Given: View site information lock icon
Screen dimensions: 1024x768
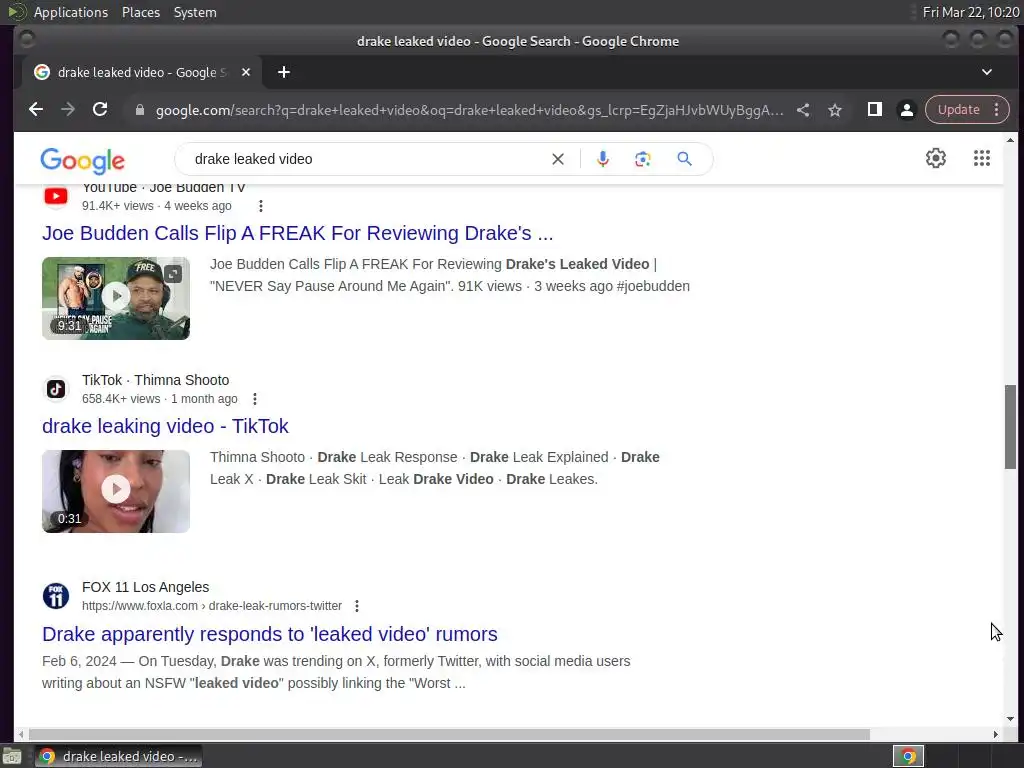Looking at the screenshot, I should tap(139, 110).
